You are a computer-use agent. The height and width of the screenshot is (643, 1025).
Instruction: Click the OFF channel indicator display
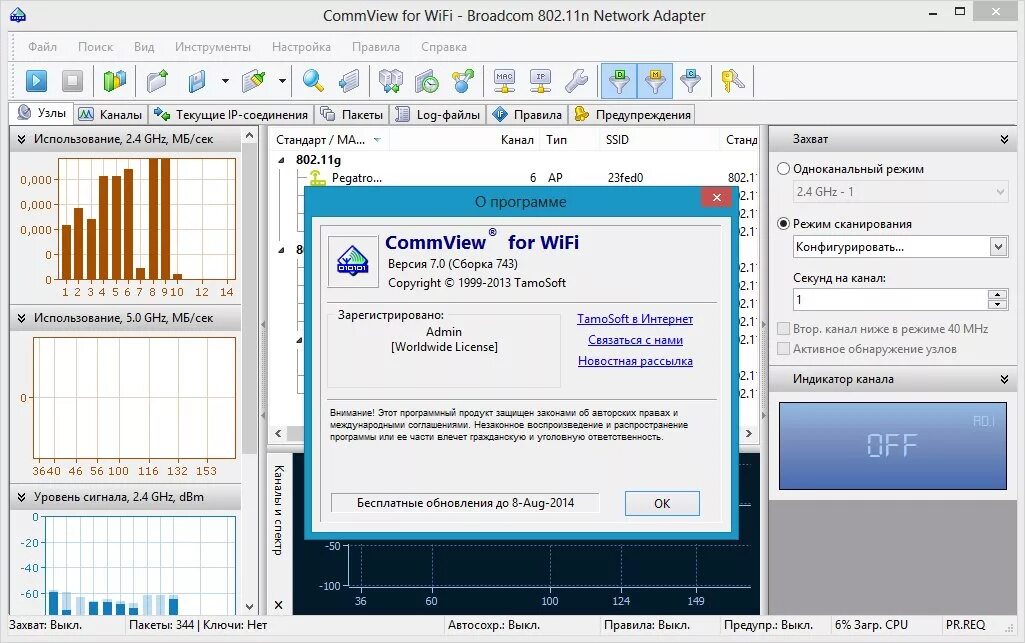coord(892,446)
